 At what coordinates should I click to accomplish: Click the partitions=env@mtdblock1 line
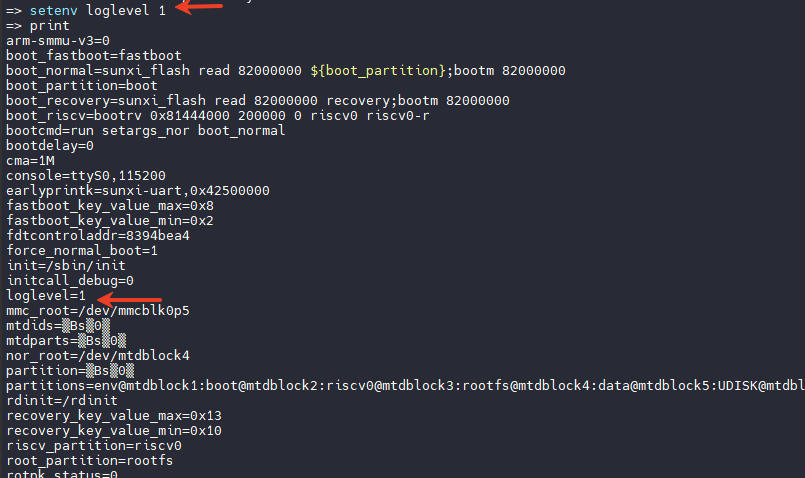tap(405, 386)
